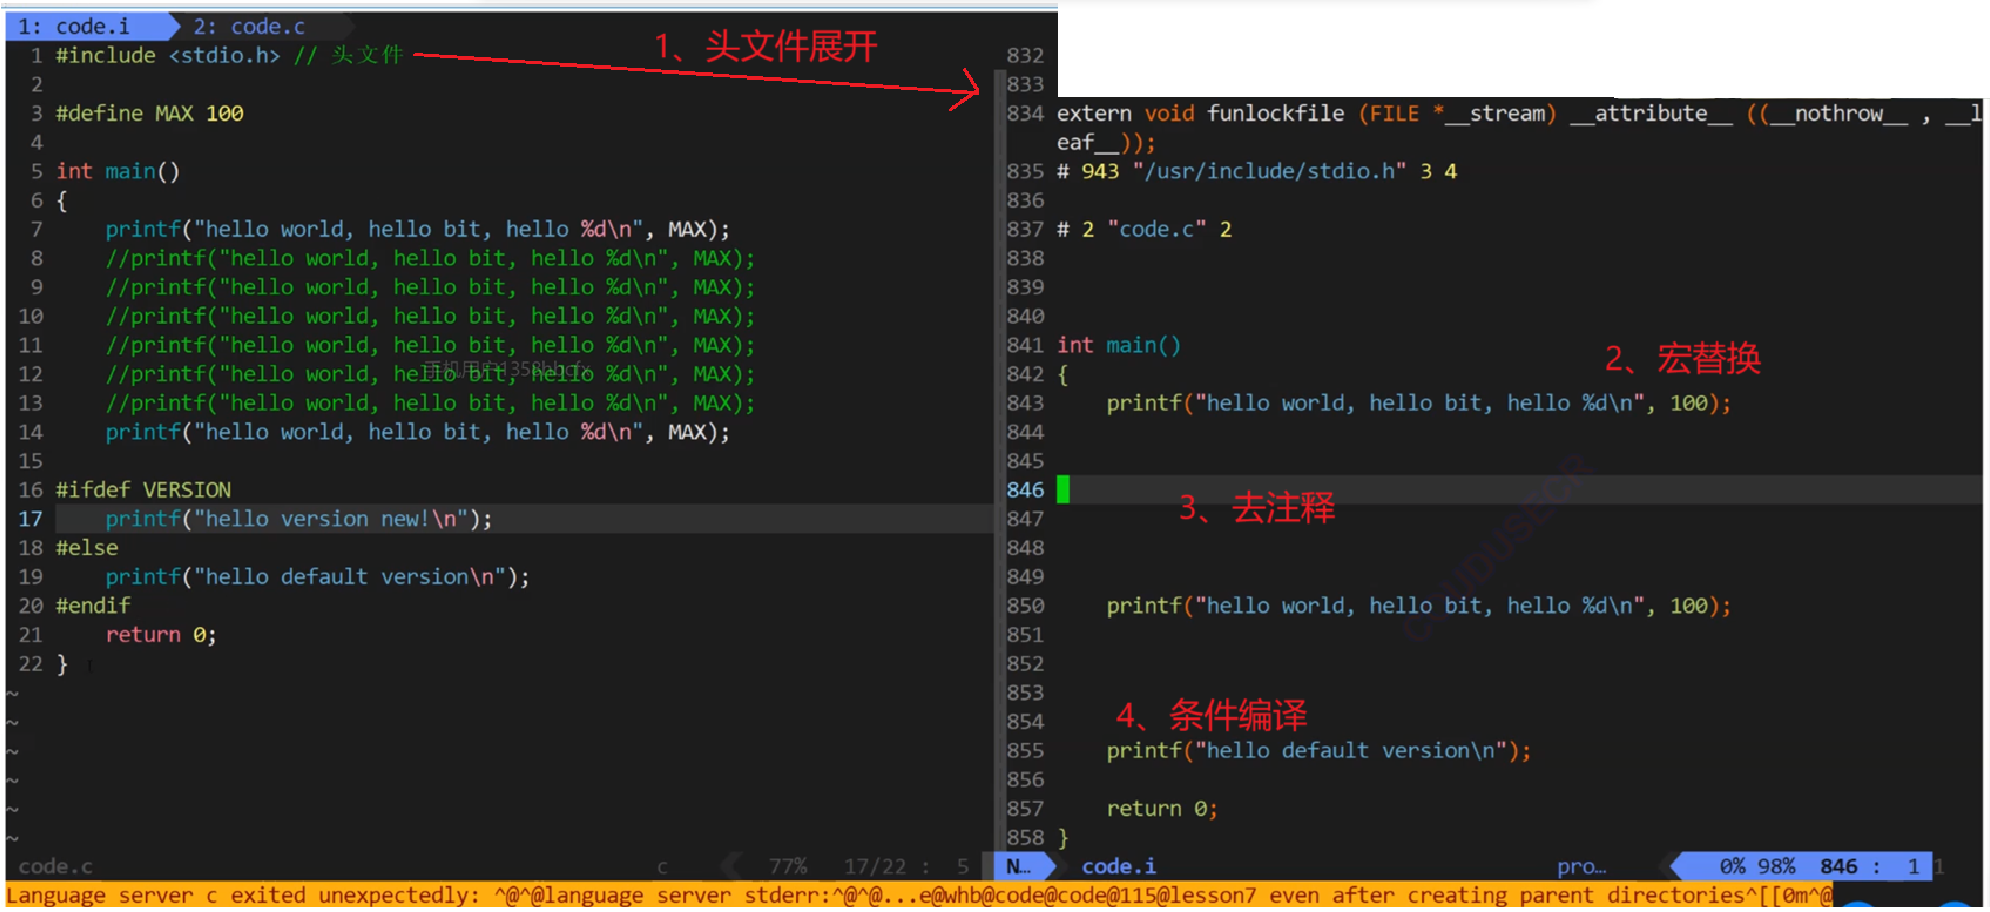
Task: Click the "pro…" label in right status bar
Action: coord(1581,866)
